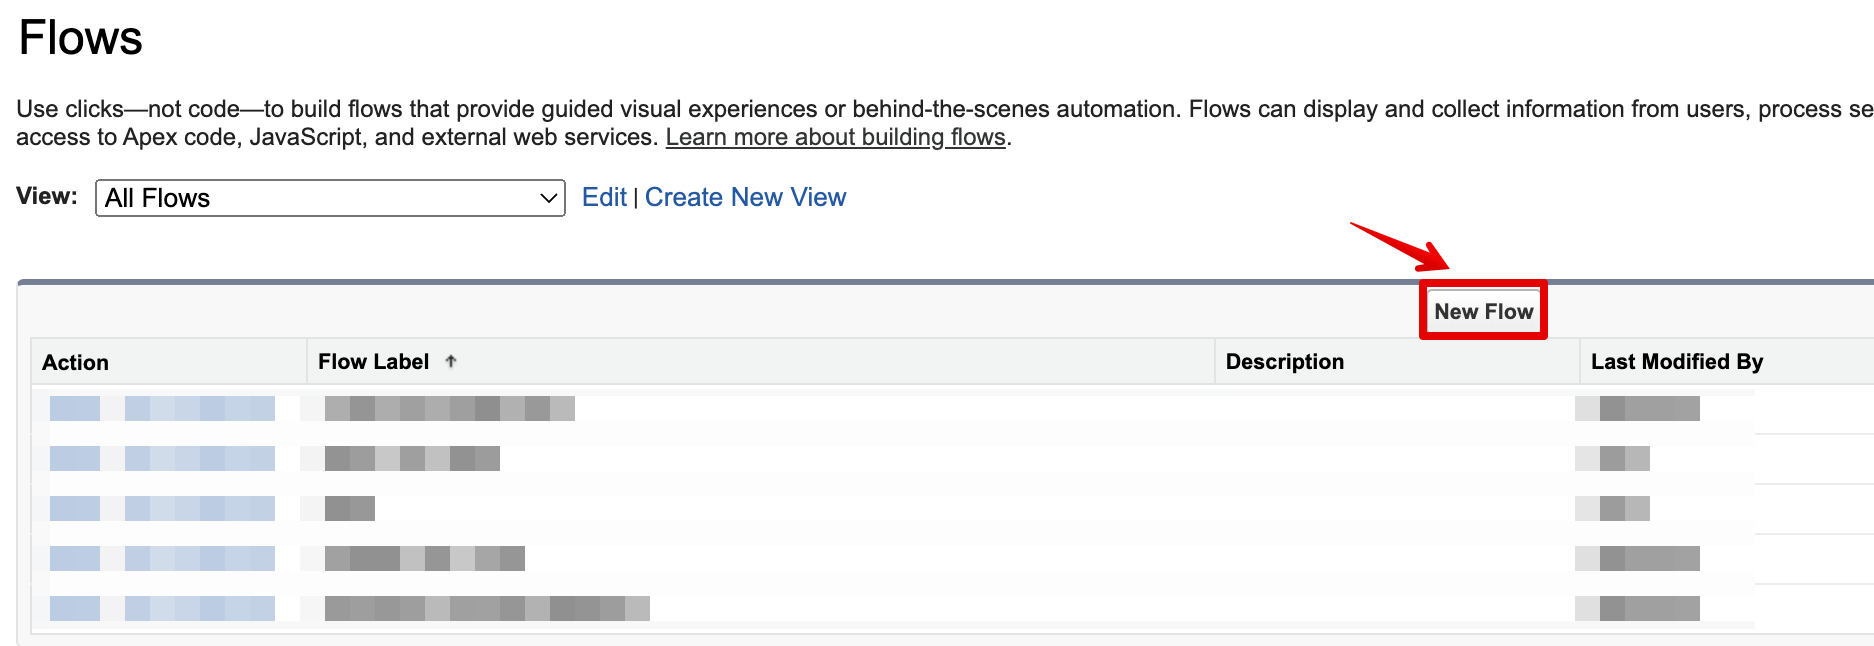Click the leftmost action link in first row
The image size is (1874, 646).
click(x=75, y=409)
